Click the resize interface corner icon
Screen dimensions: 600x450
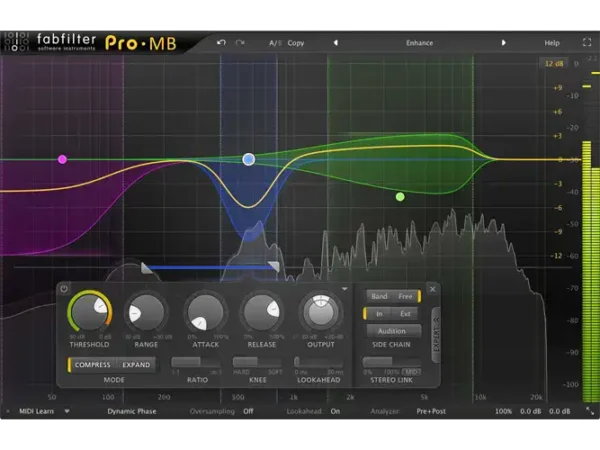tap(590, 411)
